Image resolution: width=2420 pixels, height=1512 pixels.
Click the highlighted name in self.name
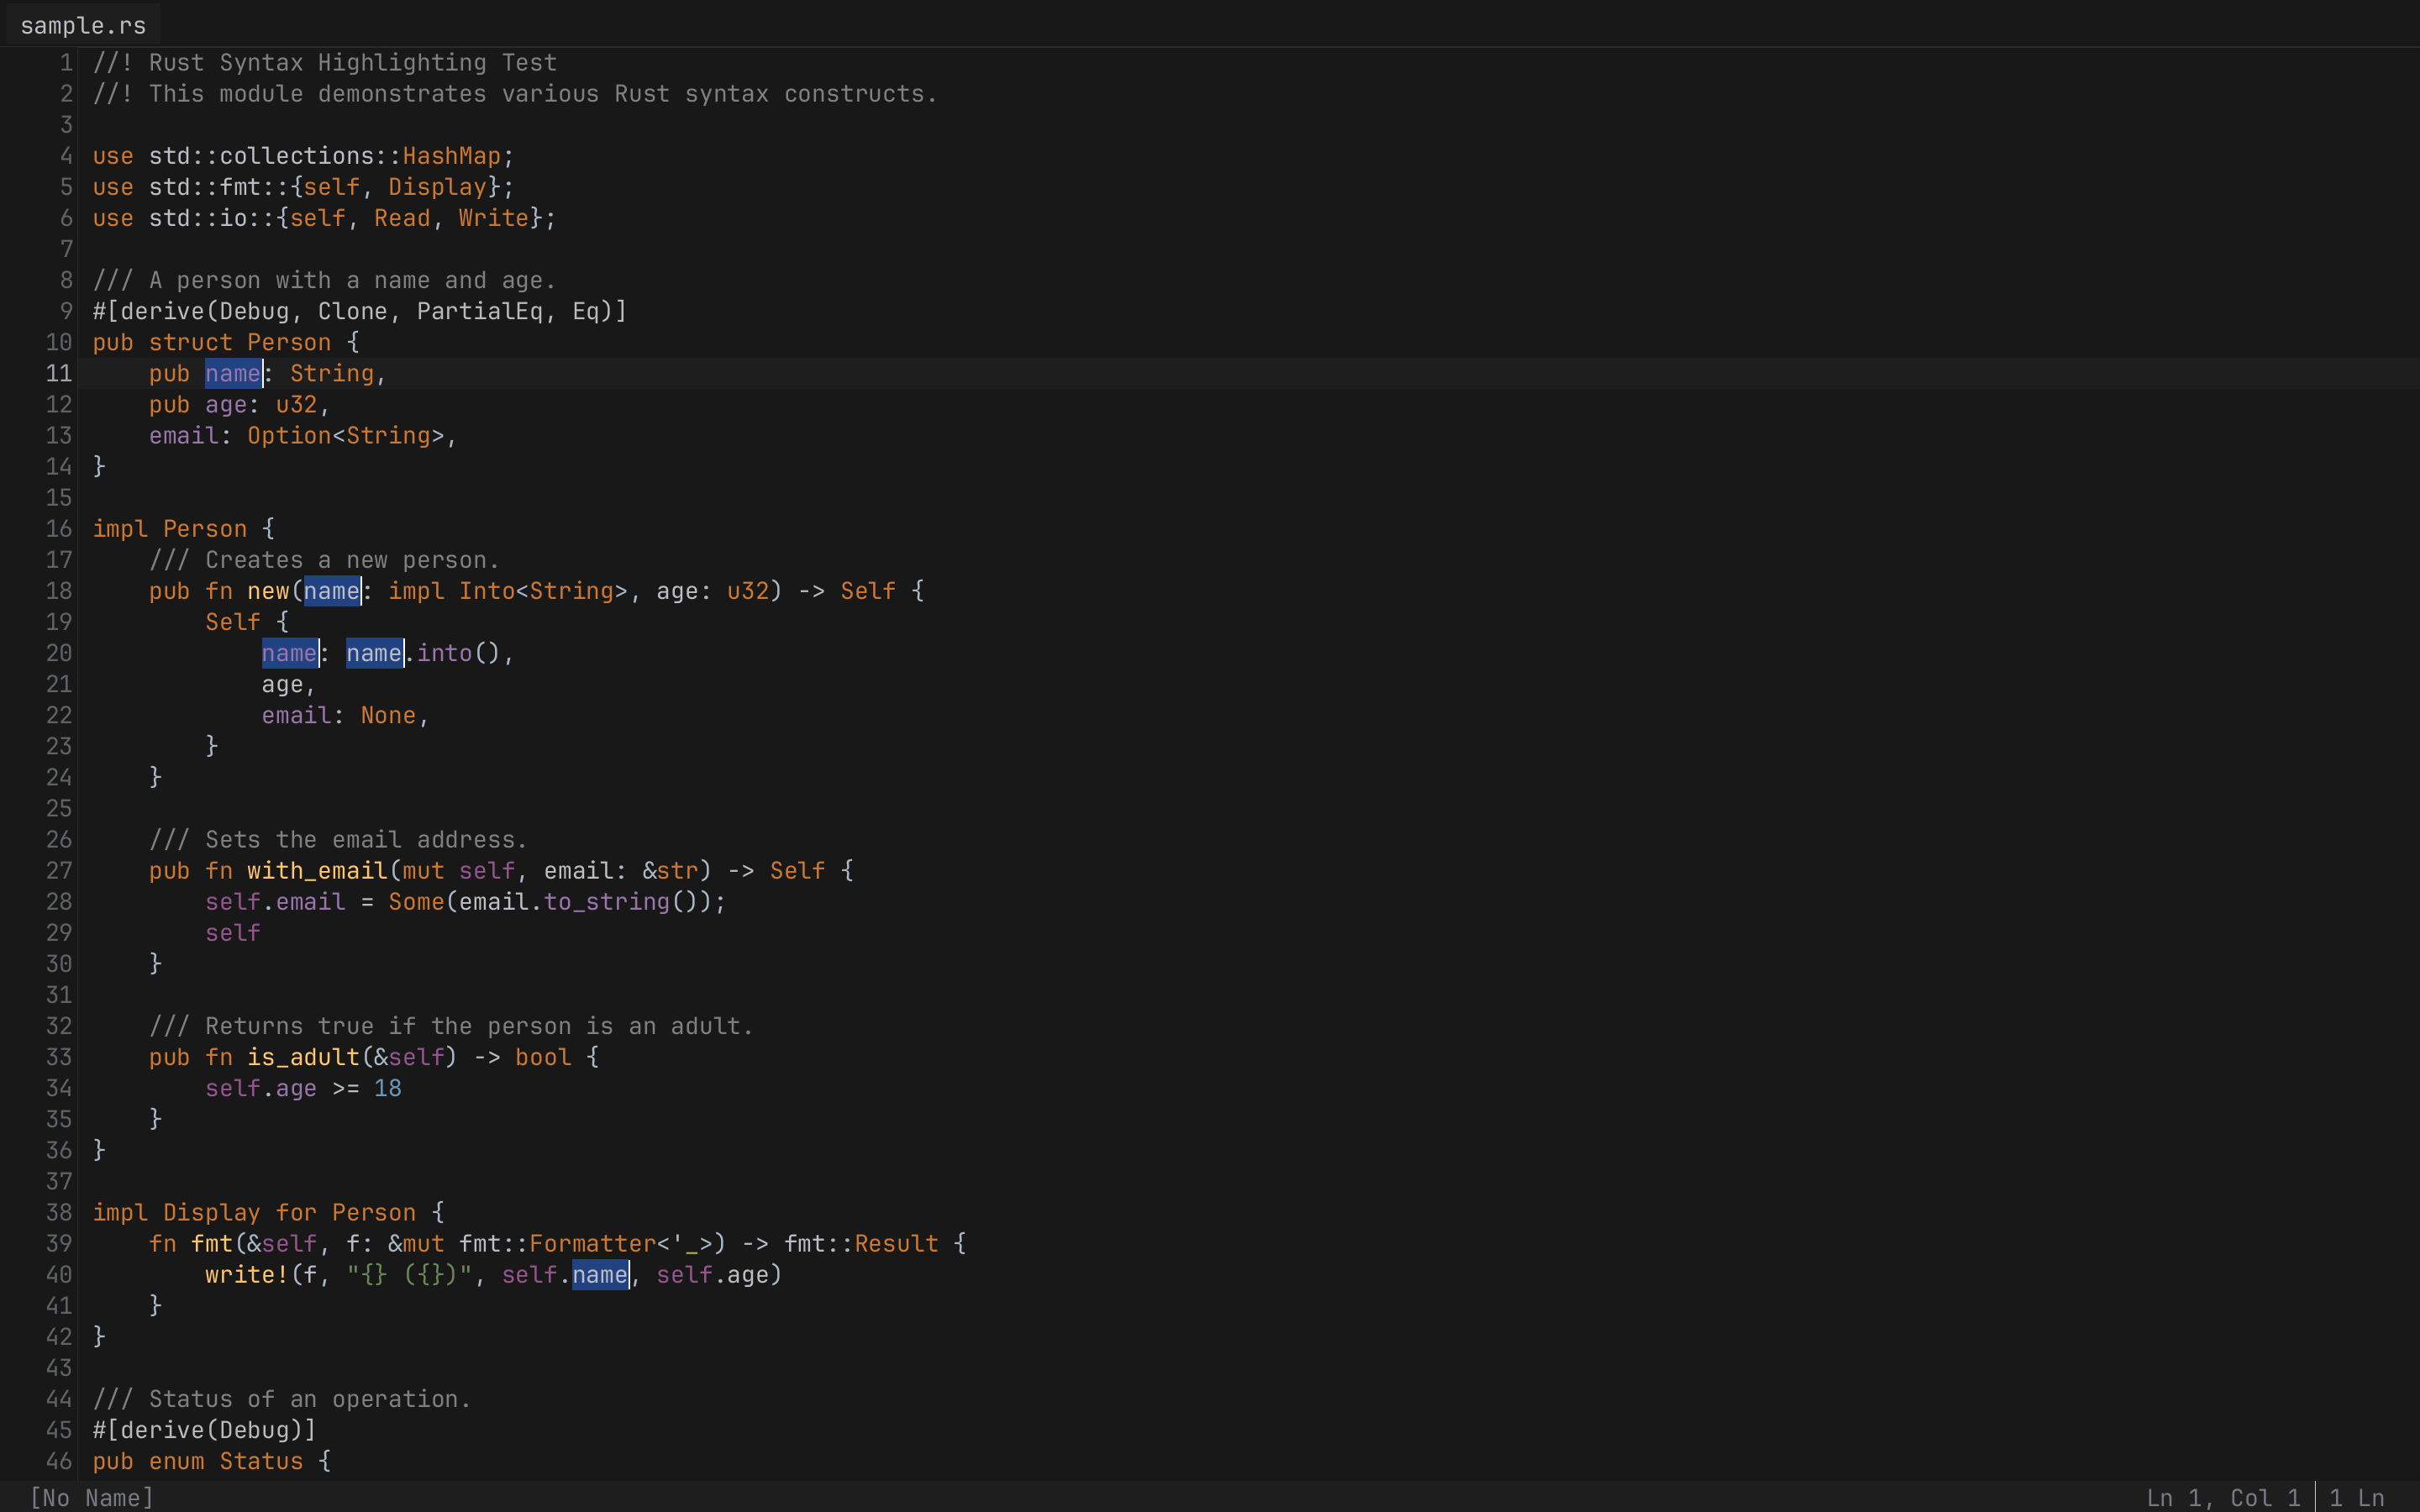click(600, 1274)
